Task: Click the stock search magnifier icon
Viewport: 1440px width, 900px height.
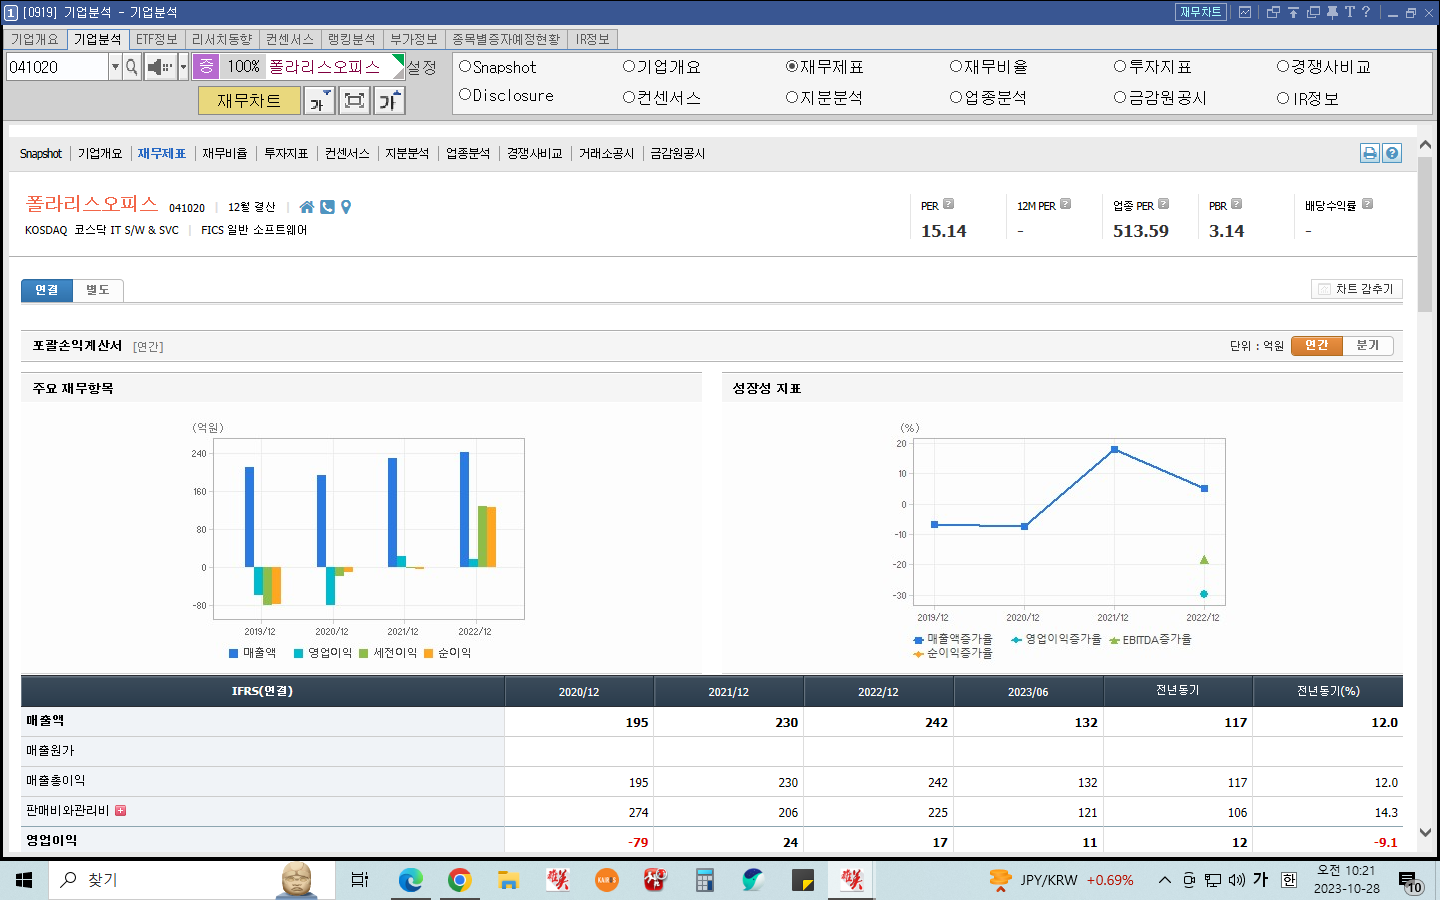Action: click(x=132, y=67)
